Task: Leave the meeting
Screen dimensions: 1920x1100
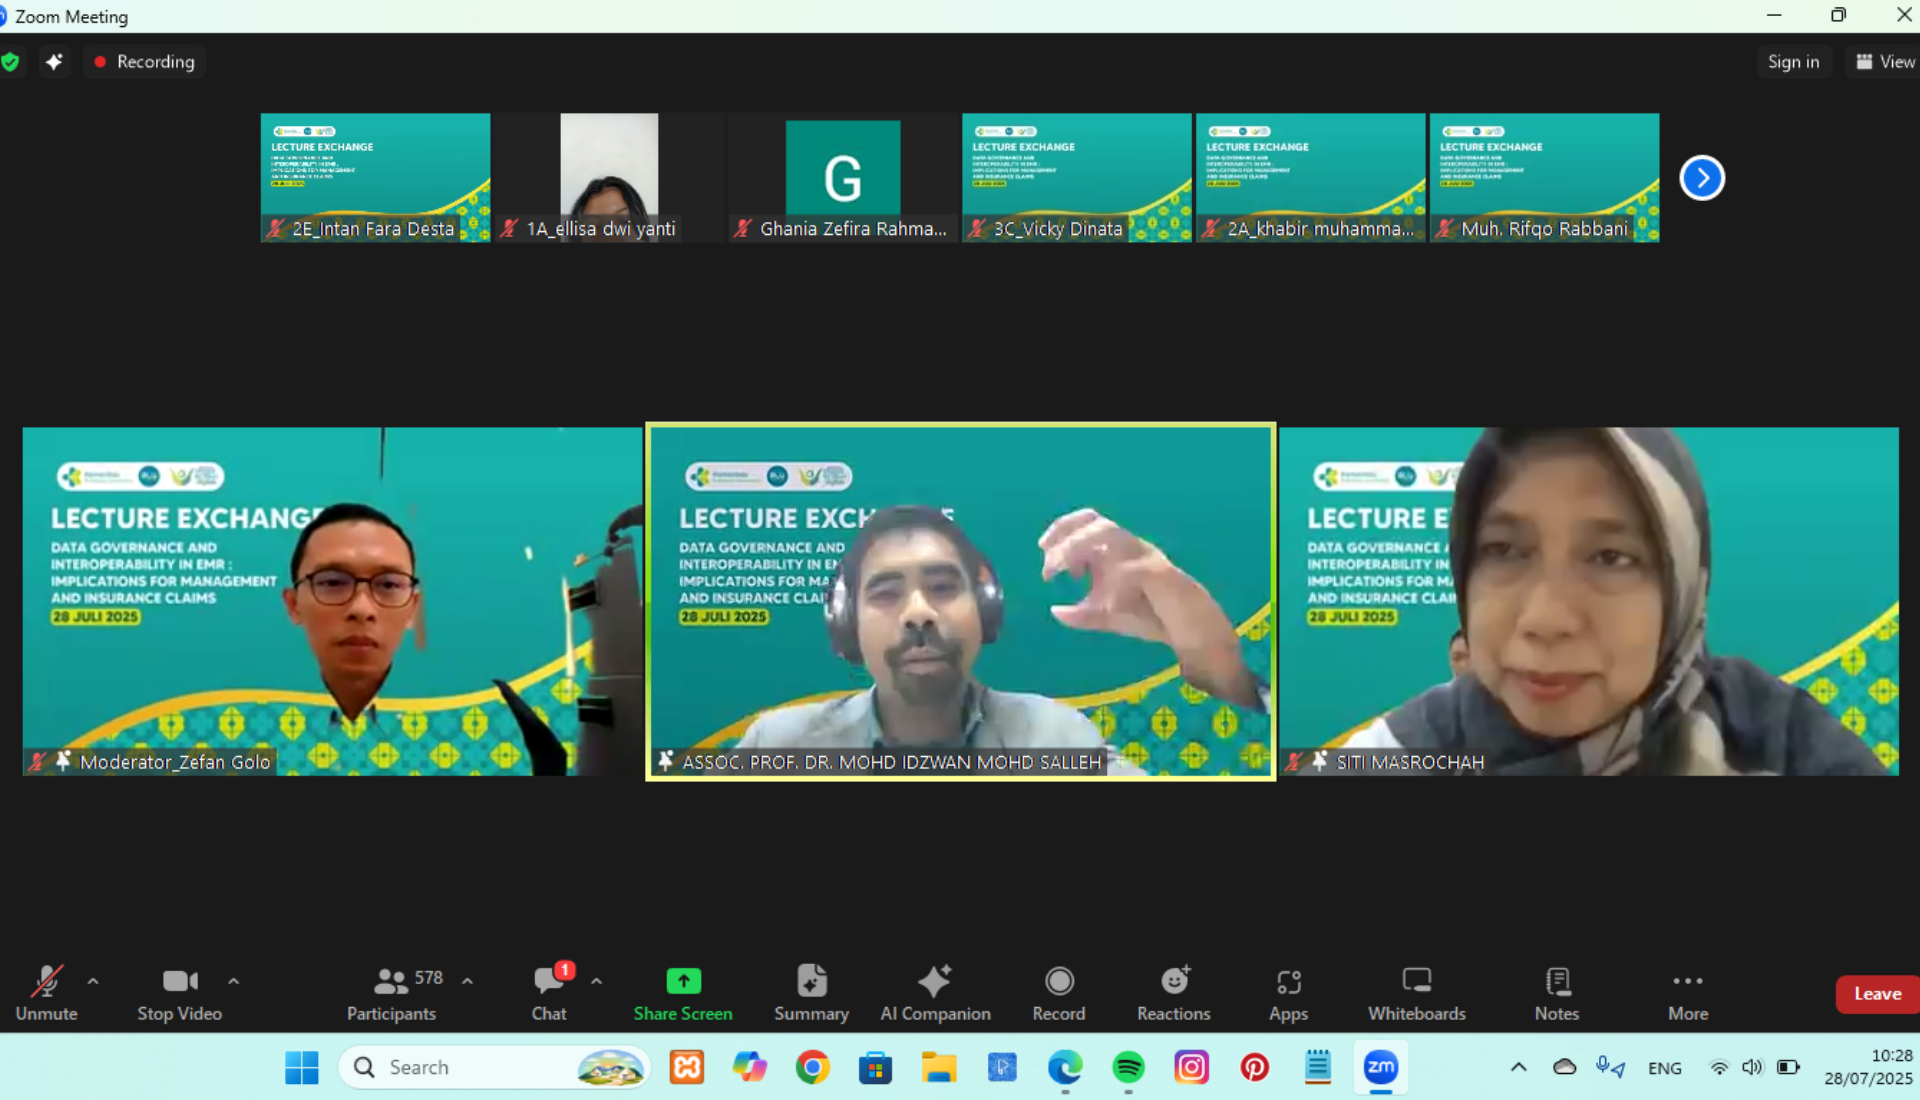Action: click(x=1877, y=993)
